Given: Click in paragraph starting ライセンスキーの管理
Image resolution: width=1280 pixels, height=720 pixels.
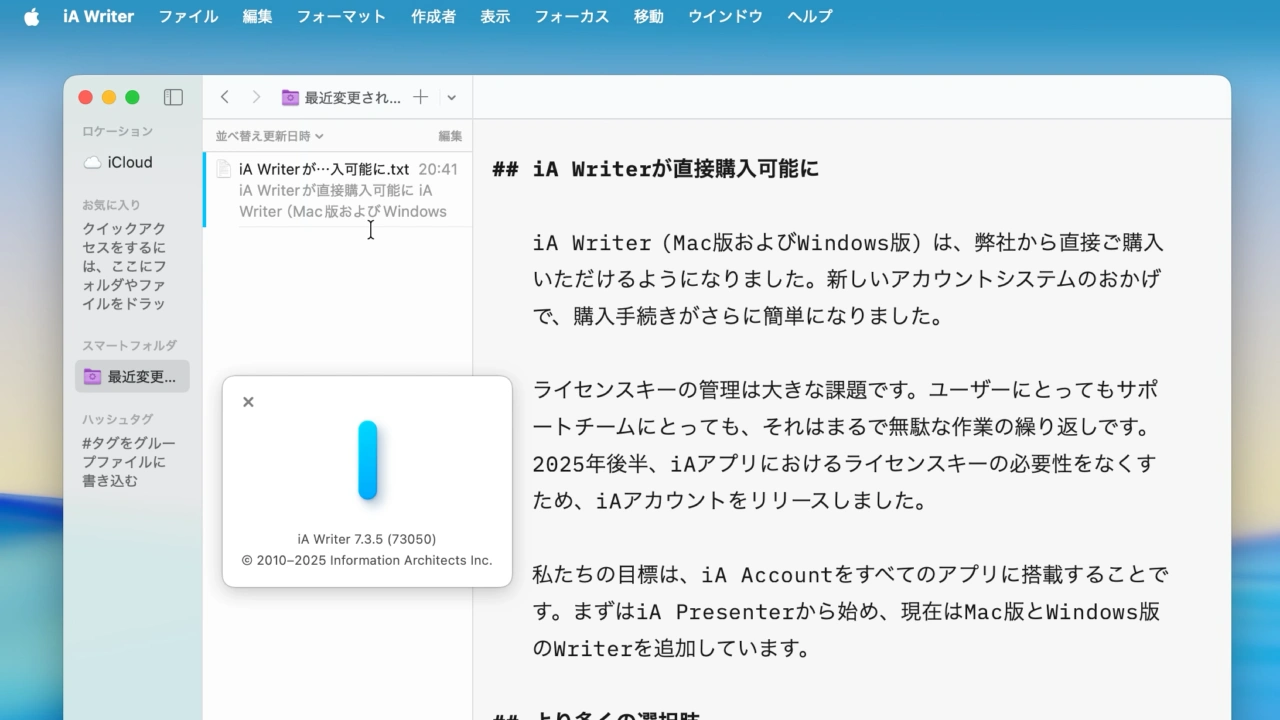Looking at the screenshot, I should (845, 445).
